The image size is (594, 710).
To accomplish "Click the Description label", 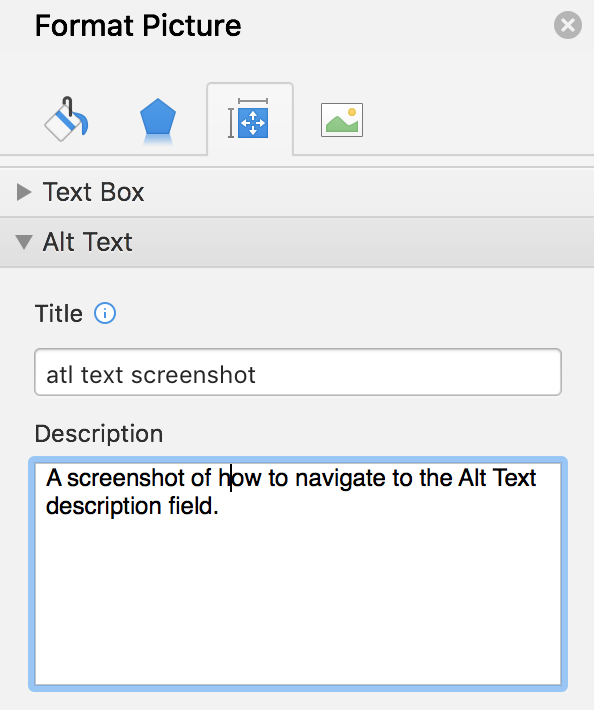I will pos(99,434).
